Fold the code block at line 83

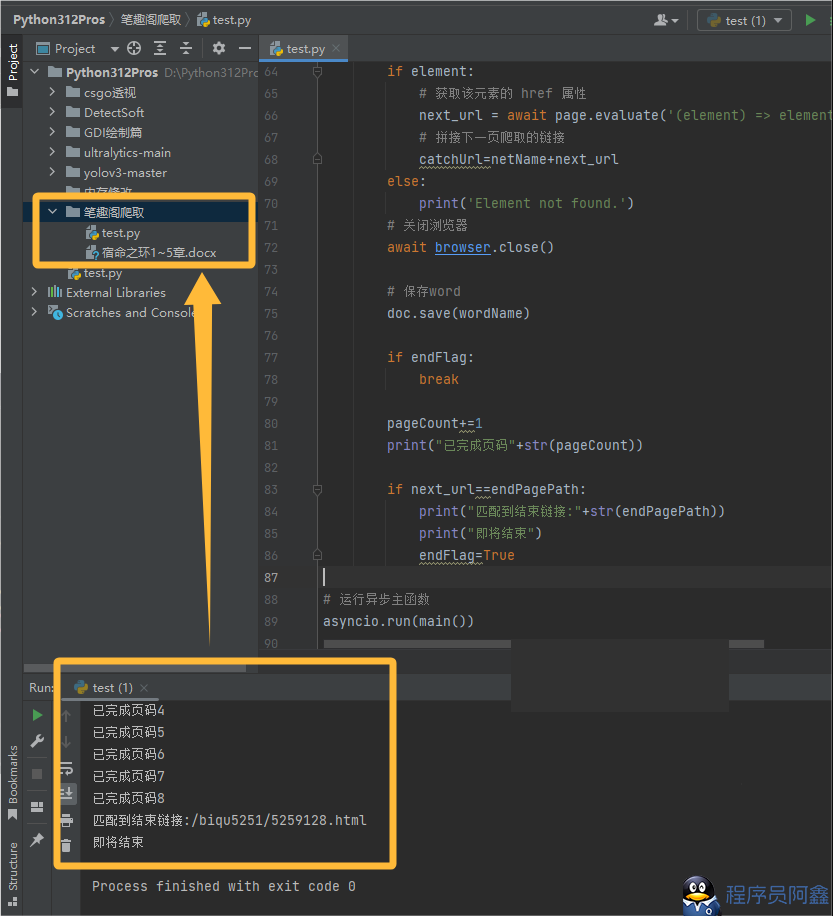[317, 490]
